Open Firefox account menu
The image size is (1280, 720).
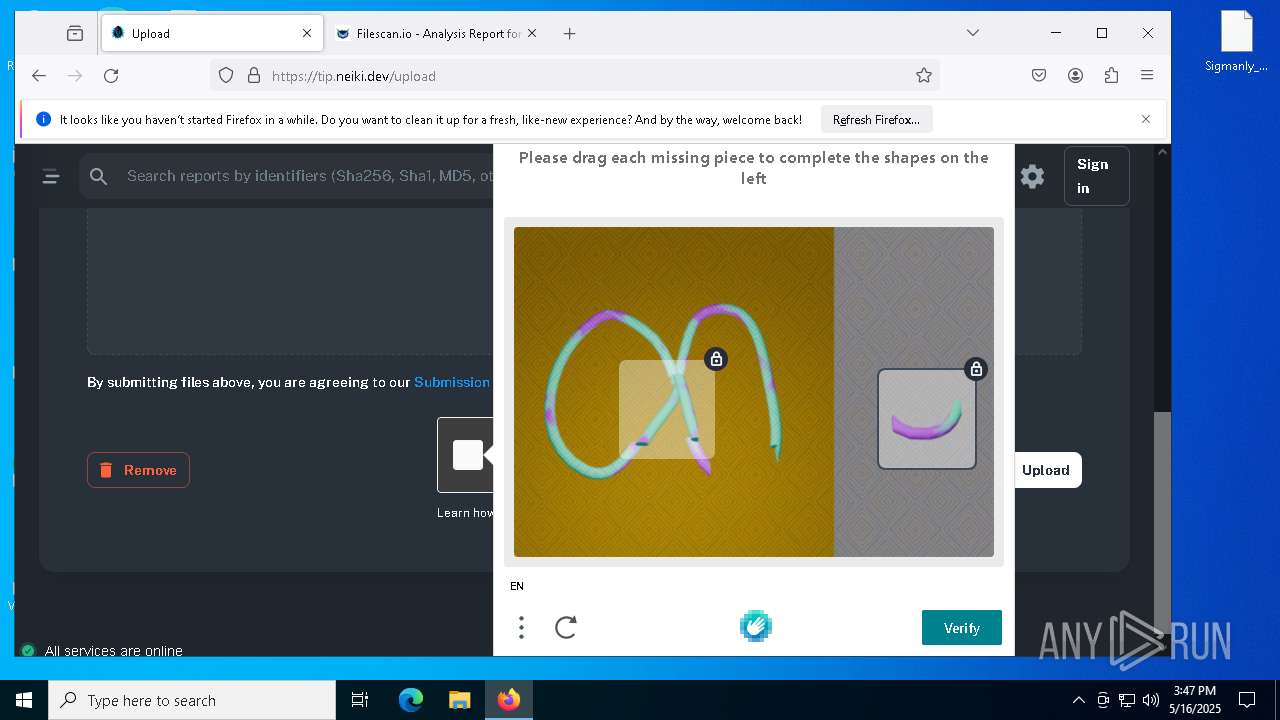[1075, 75]
